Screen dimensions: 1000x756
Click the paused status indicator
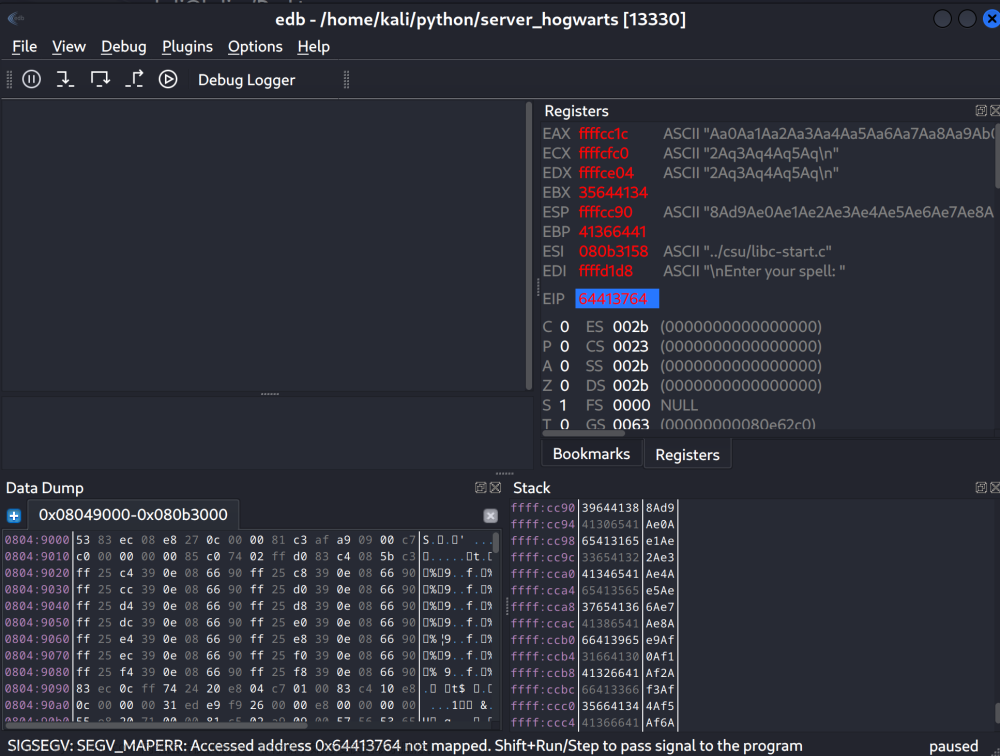[953, 746]
